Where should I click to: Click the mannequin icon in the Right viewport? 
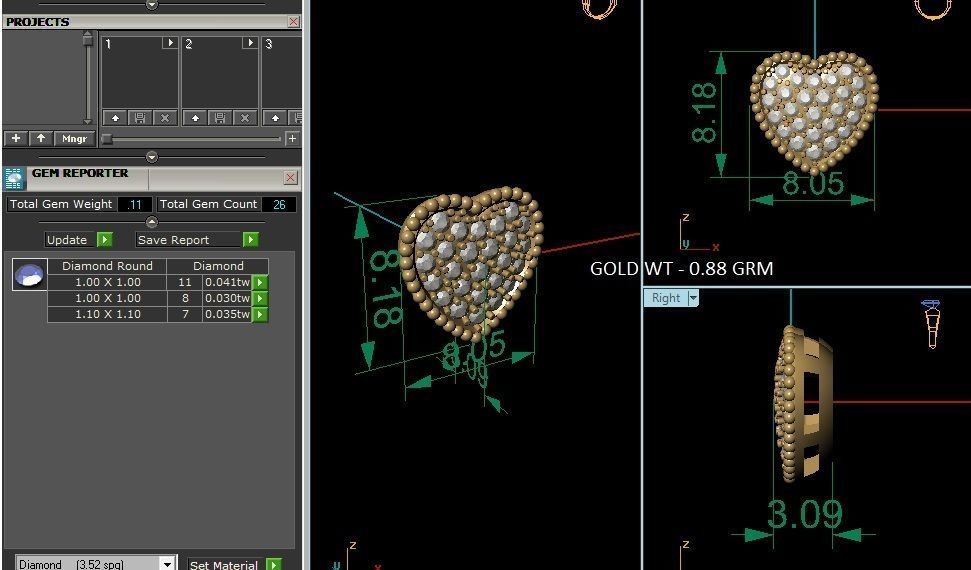click(x=931, y=323)
